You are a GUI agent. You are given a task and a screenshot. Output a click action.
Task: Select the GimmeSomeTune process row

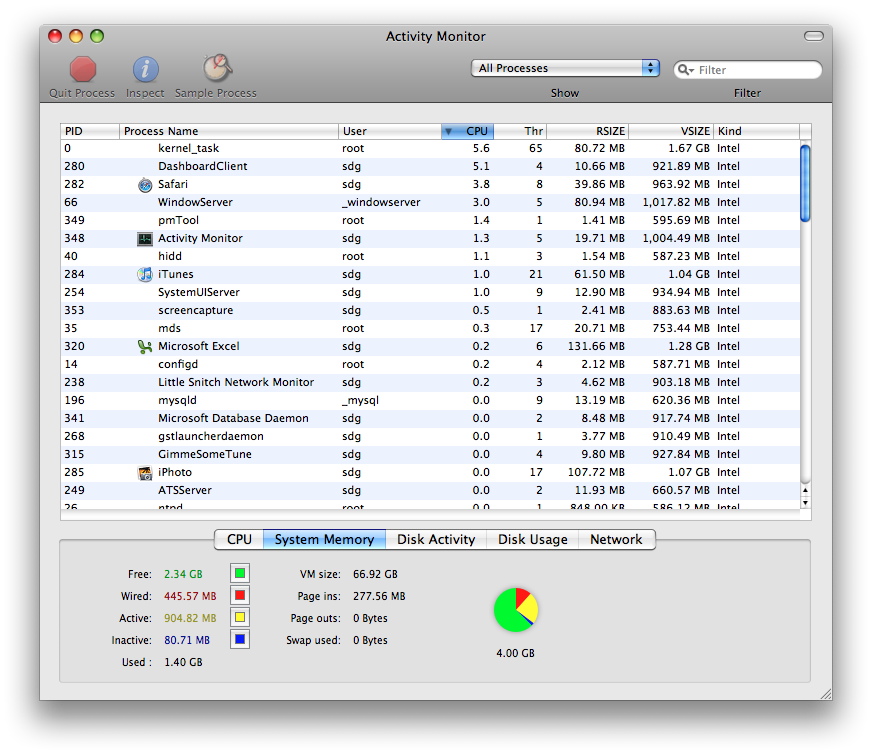pyautogui.click(x=430, y=454)
